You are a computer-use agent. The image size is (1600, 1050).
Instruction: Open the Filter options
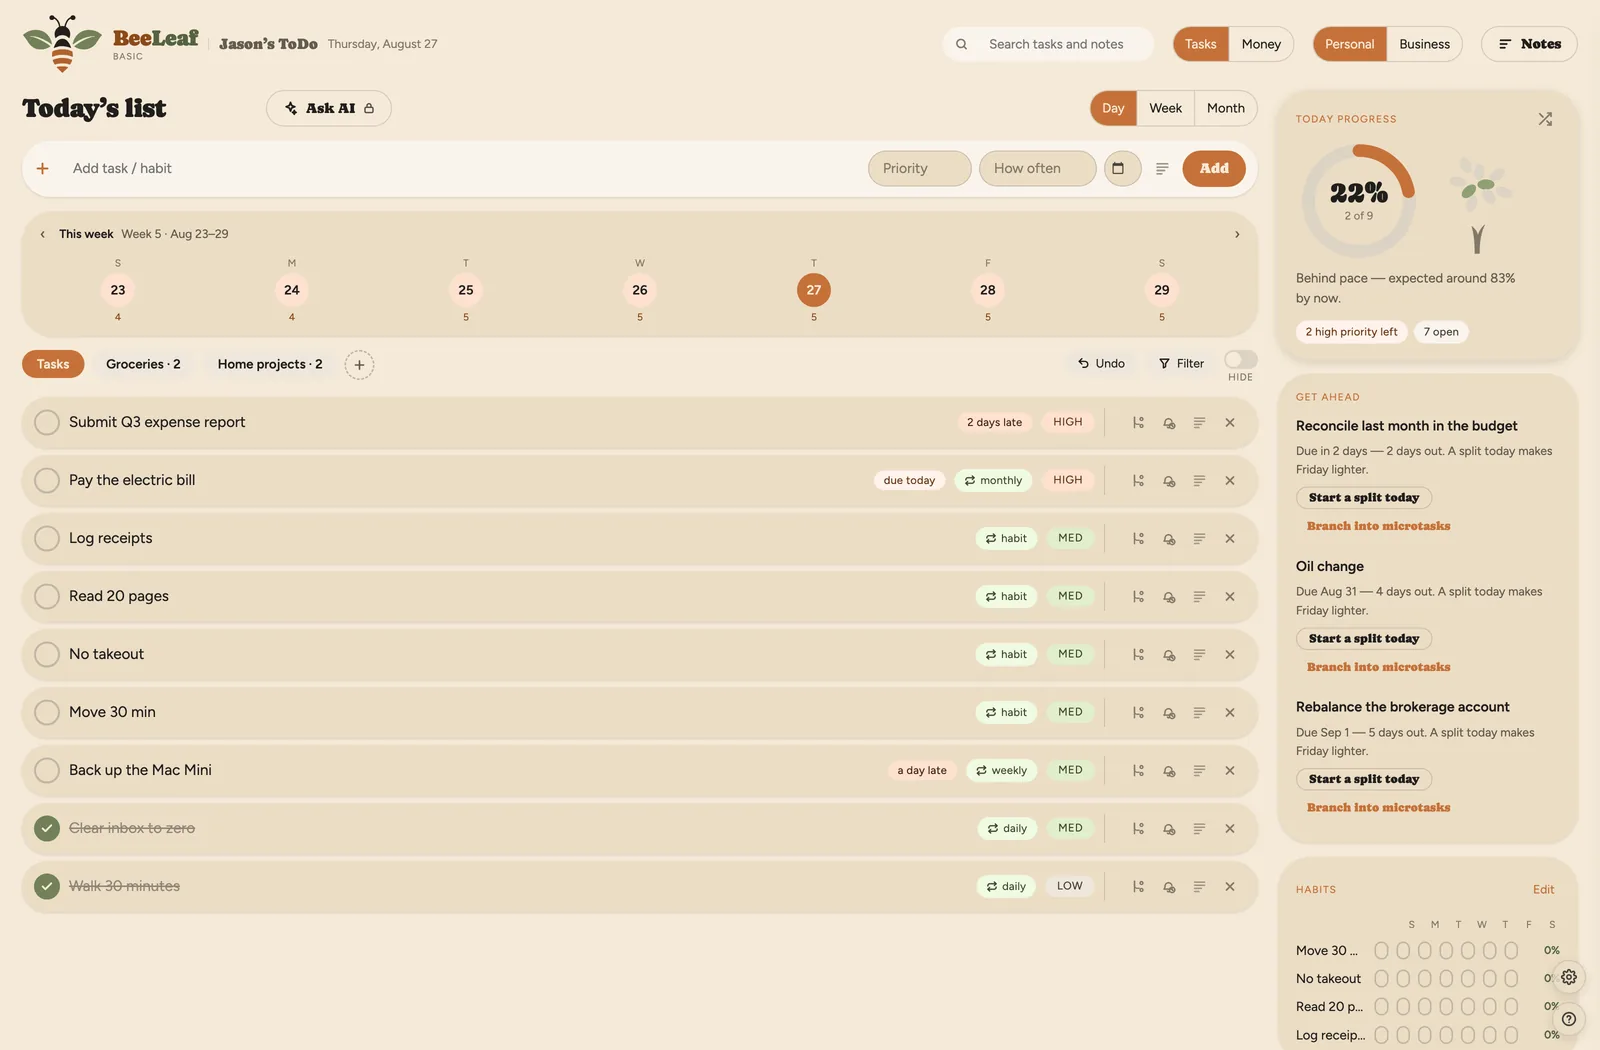[1181, 364]
